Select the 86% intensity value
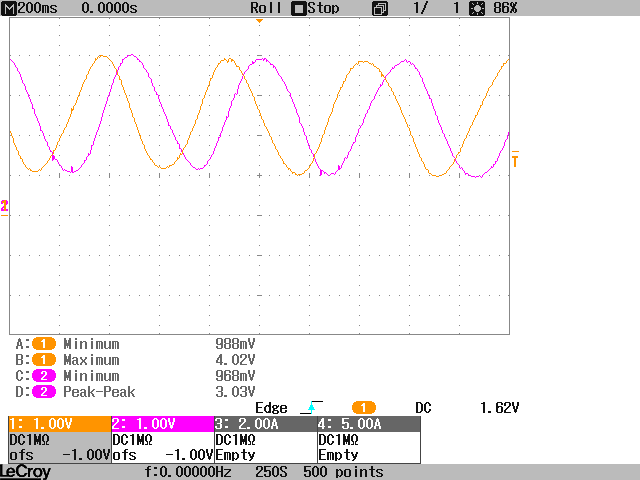 (505, 8)
